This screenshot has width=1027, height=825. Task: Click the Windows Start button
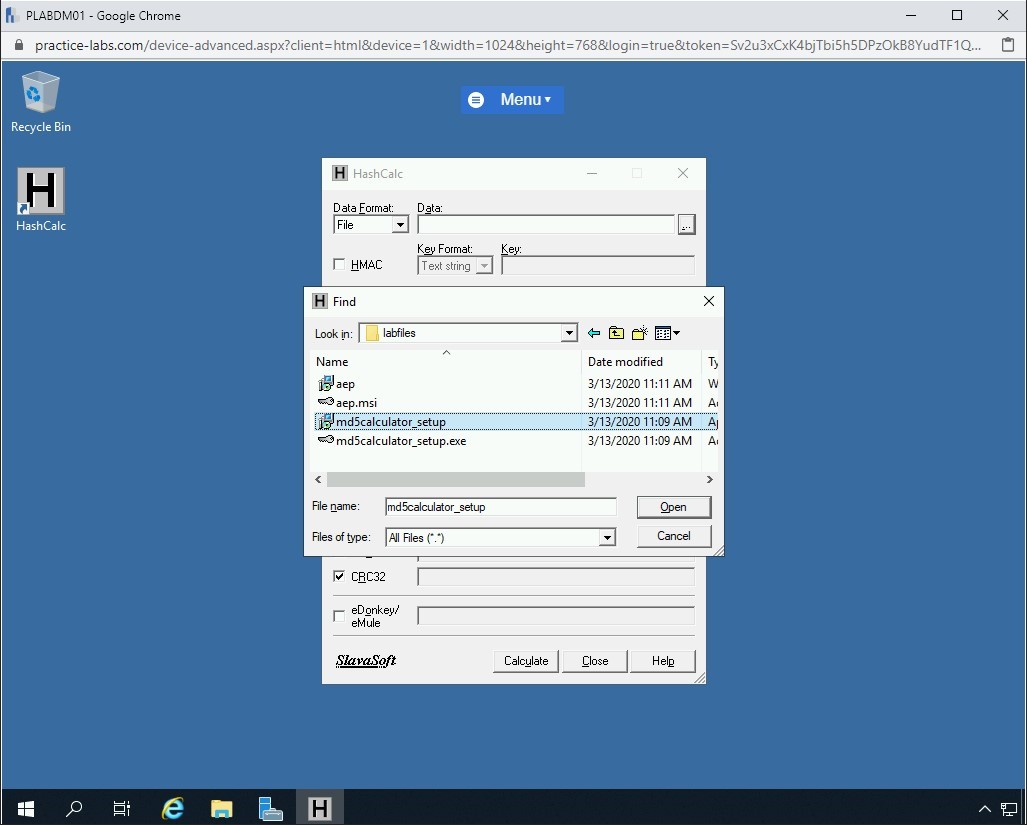coord(25,808)
